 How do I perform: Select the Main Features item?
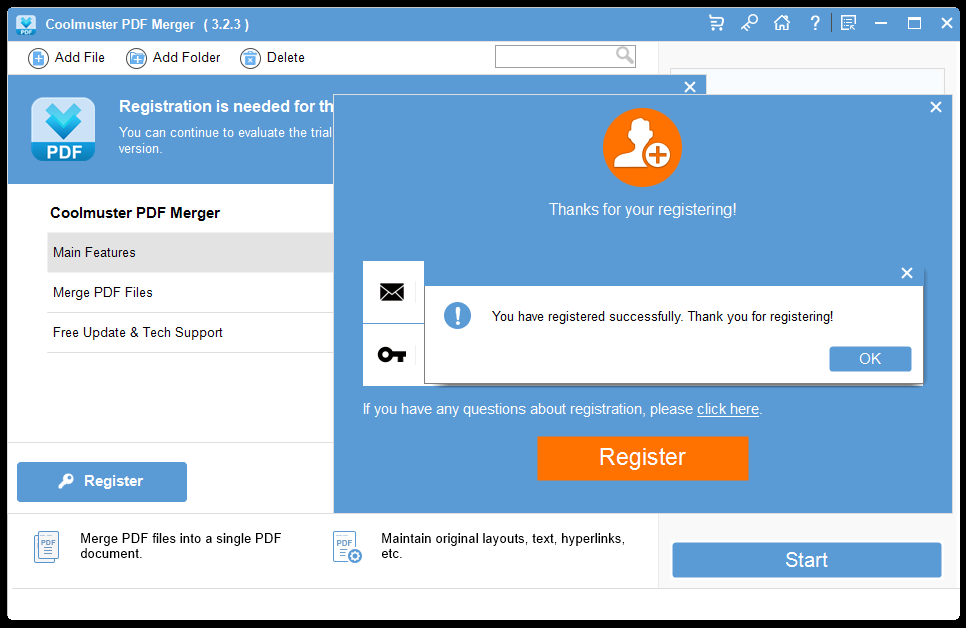point(190,253)
